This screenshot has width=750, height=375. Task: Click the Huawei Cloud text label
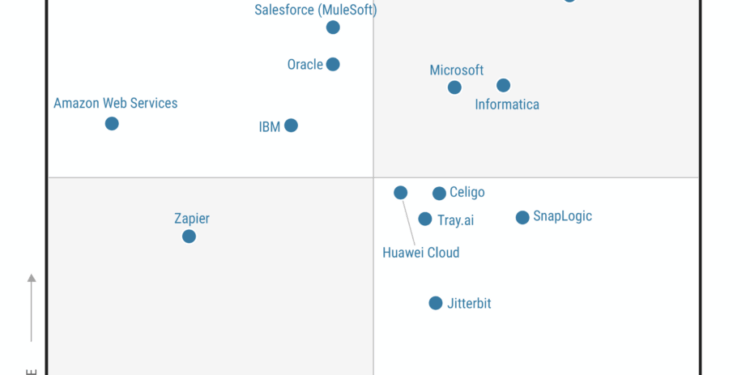pyautogui.click(x=421, y=253)
